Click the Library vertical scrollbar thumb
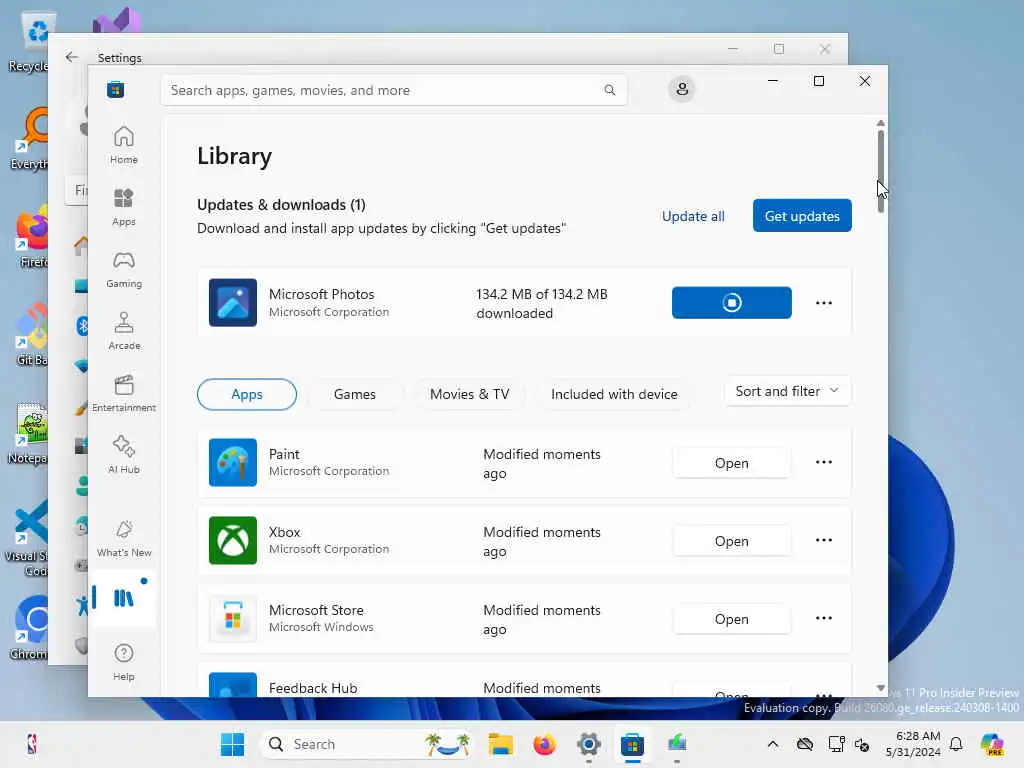The width and height of the screenshot is (1024, 768). (x=880, y=171)
